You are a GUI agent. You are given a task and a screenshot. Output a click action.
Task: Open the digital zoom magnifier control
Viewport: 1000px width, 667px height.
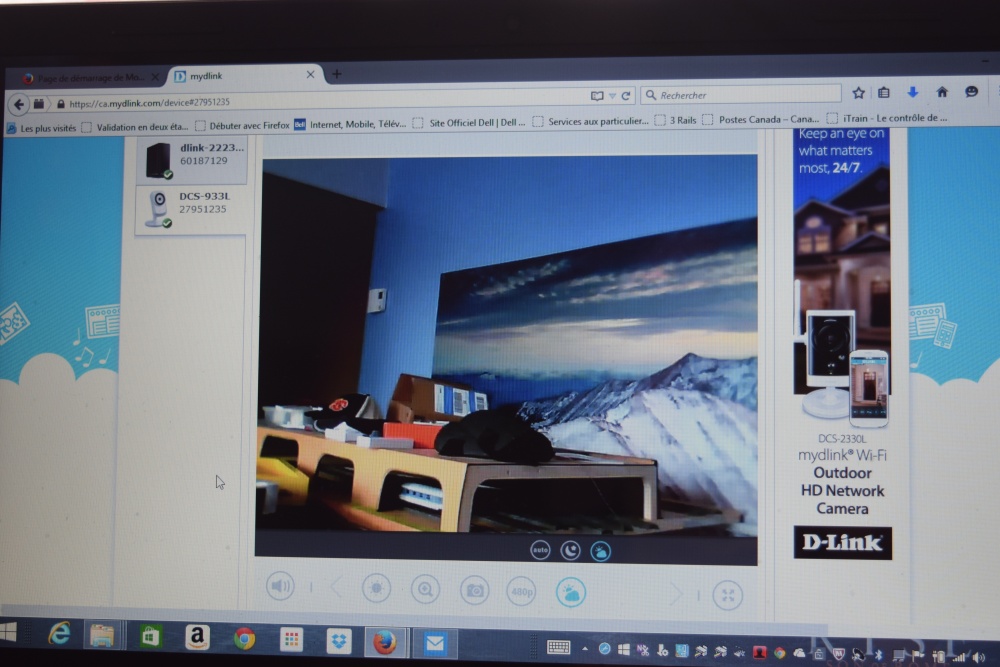425,590
